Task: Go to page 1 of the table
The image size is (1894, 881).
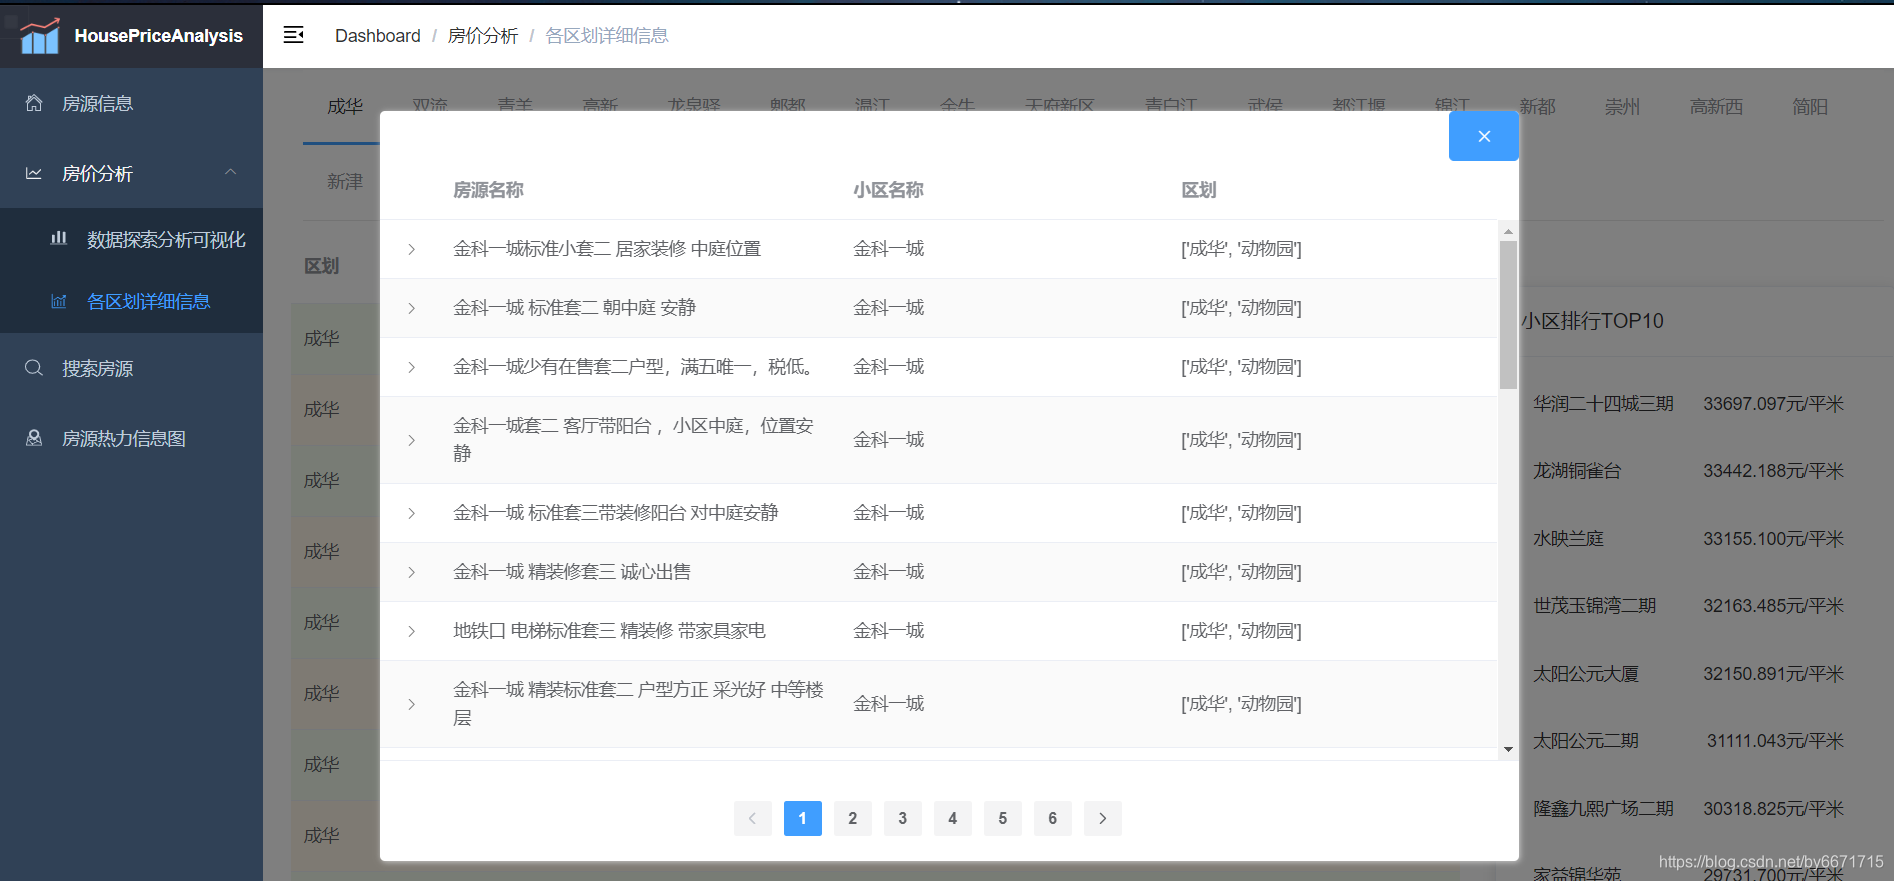Action: [802, 818]
